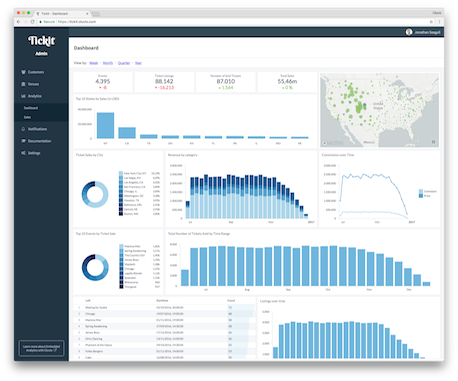This screenshot has height=381, width=458.
Task: Reload the page with refresh icon
Action: (x=32, y=22)
